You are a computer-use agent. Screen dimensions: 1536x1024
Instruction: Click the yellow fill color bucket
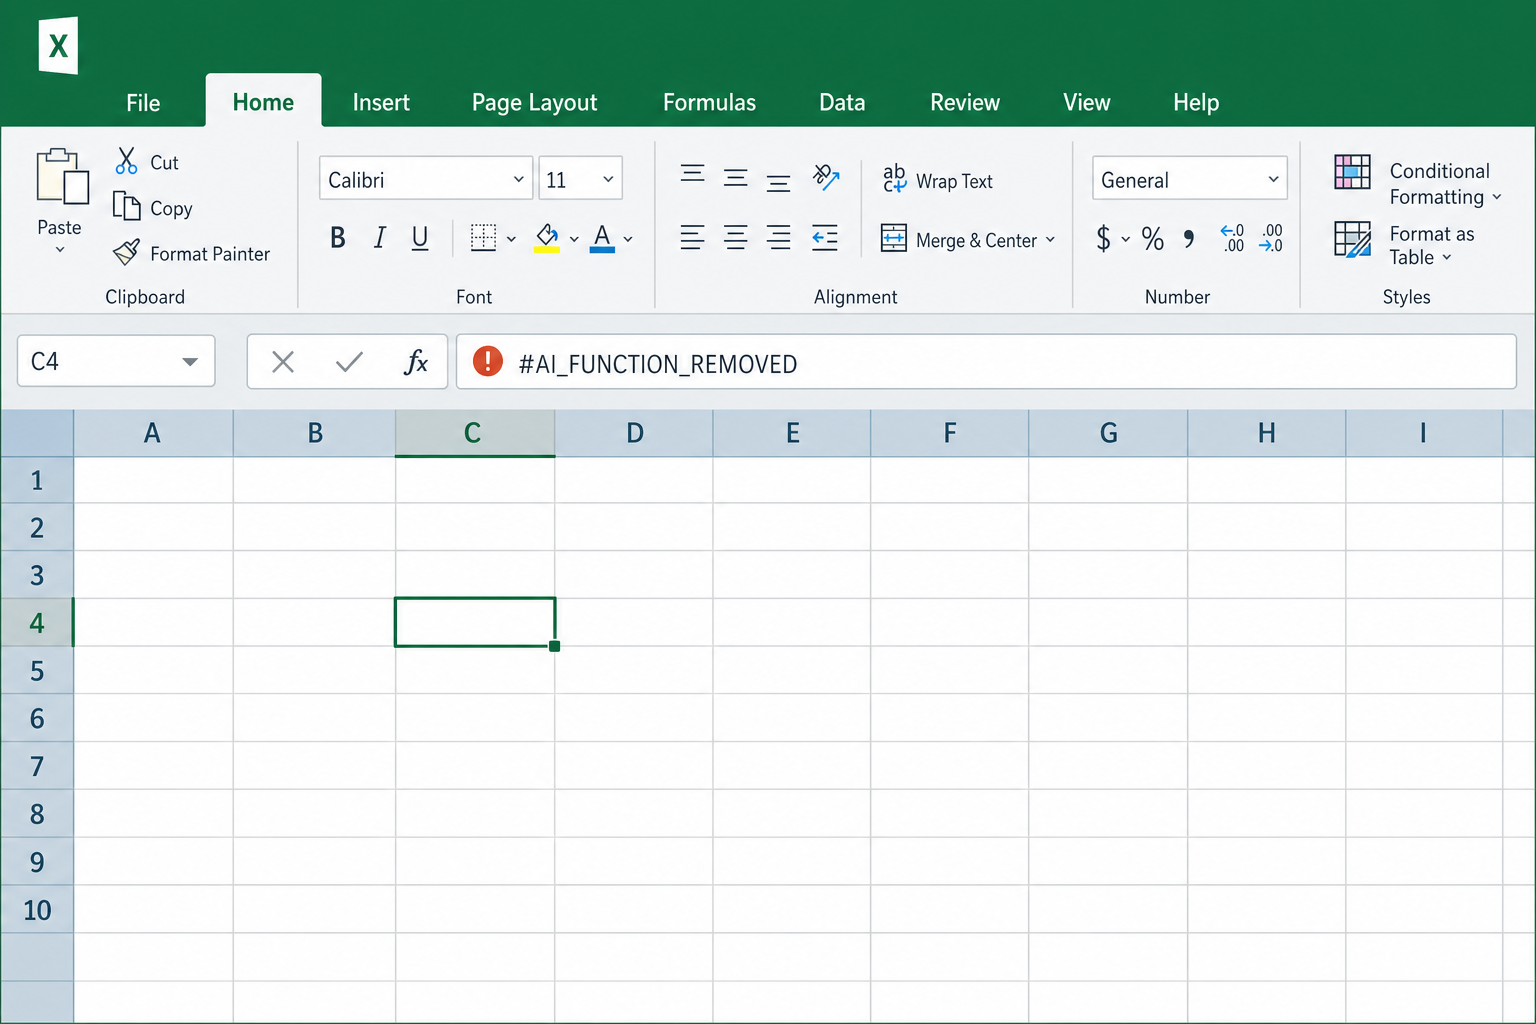pyautogui.click(x=547, y=238)
